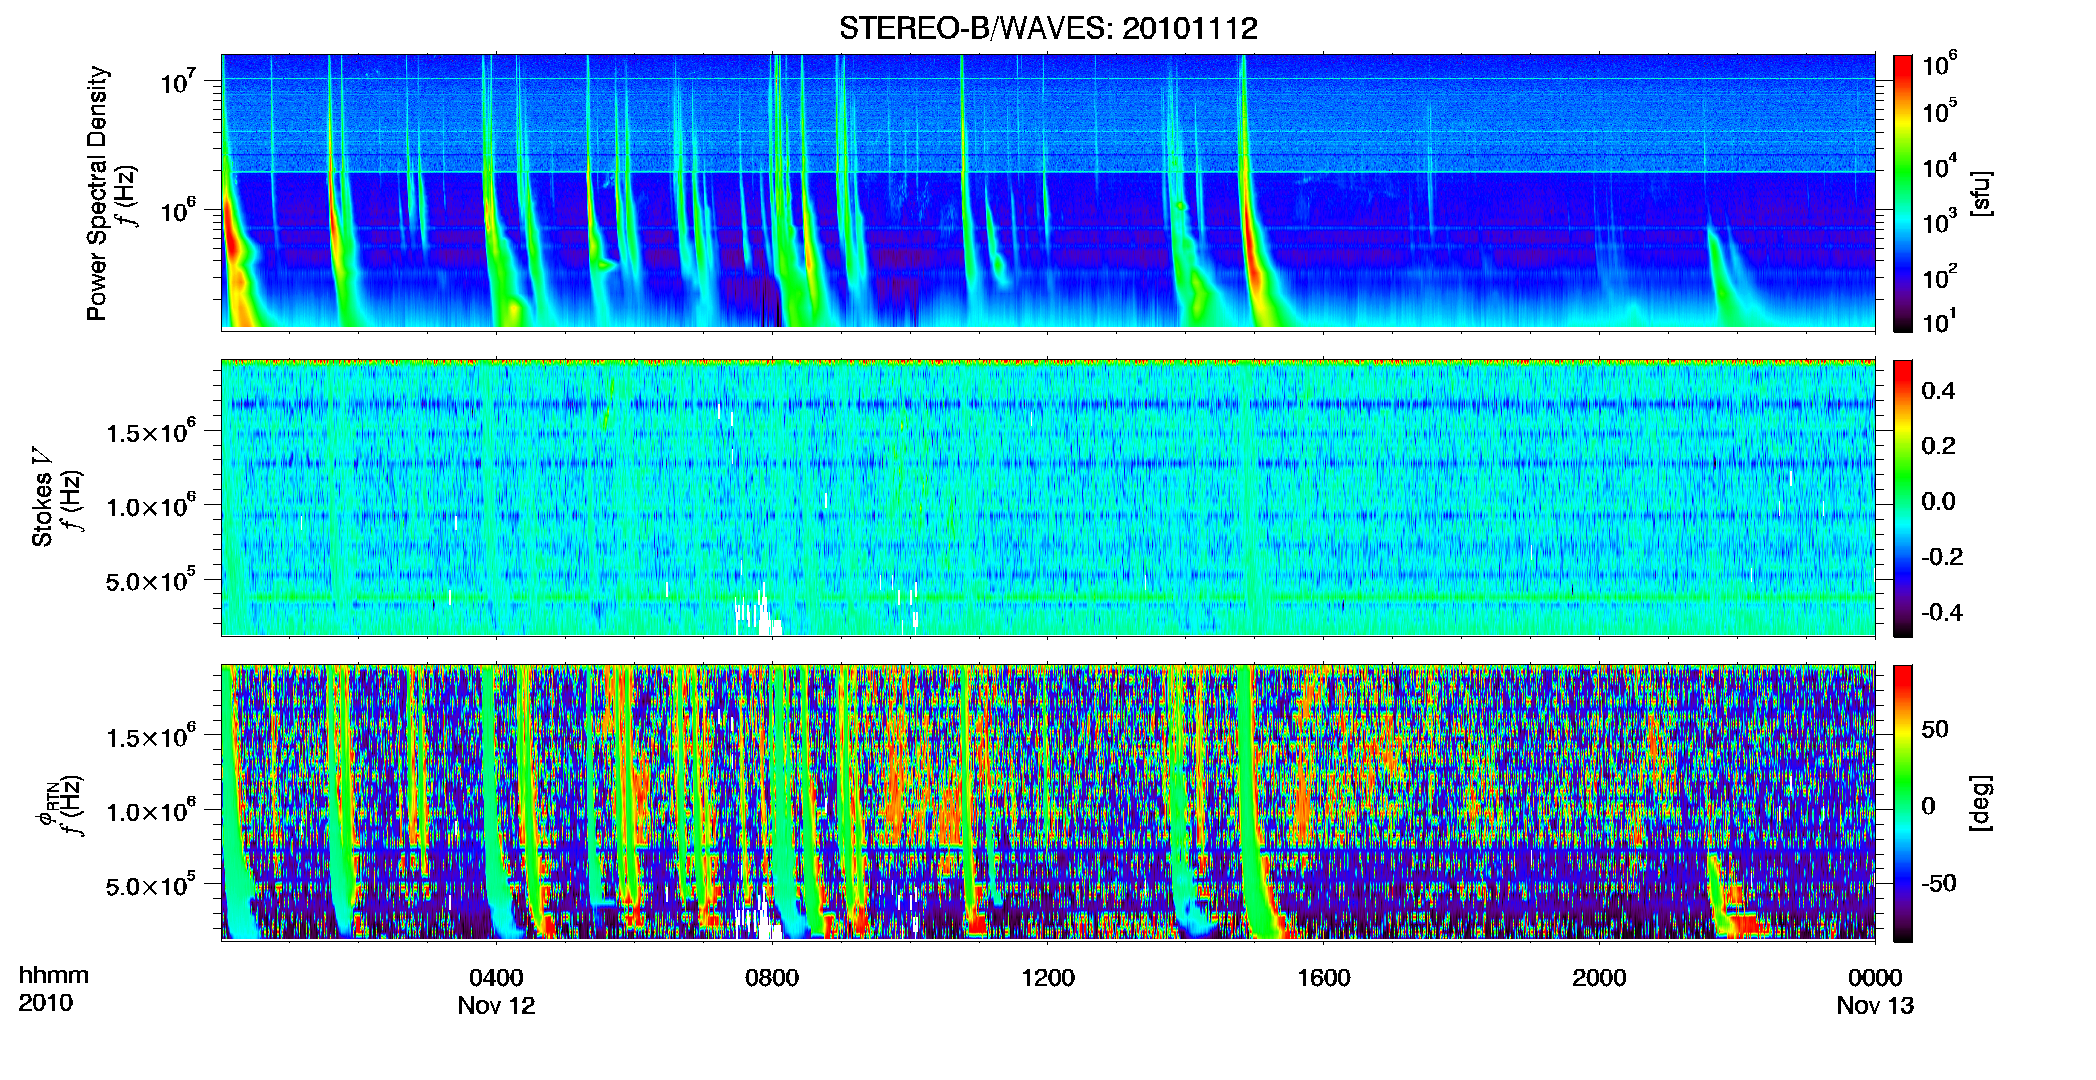Click the 10^7 frequency tick label
The image size is (2096, 1080).
[181, 81]
